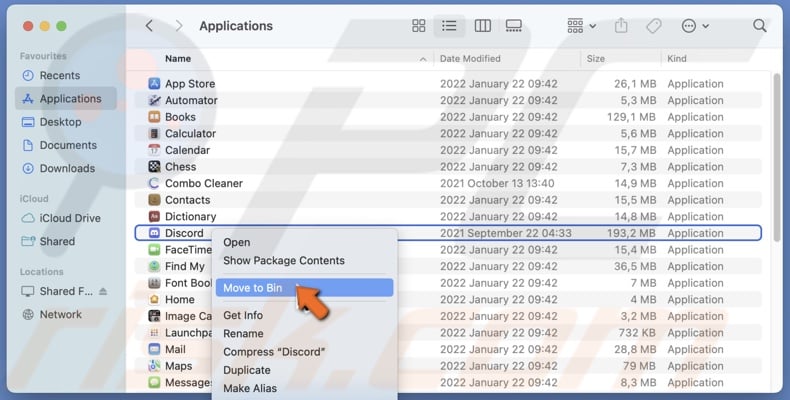Click the Search magnifier icon
The image size is (790, 400).
tap(760, 26)
